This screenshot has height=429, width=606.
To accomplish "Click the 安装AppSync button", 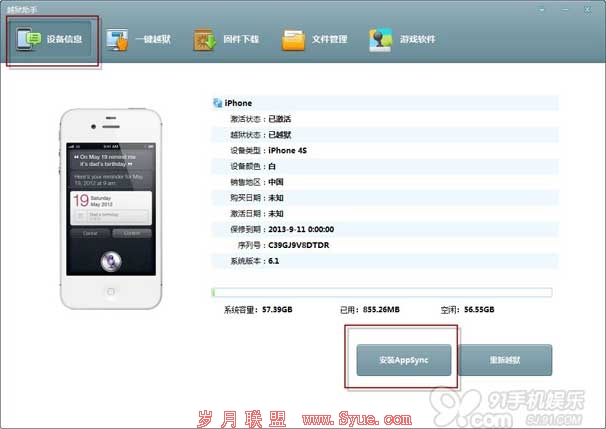I will coord(403,360).
